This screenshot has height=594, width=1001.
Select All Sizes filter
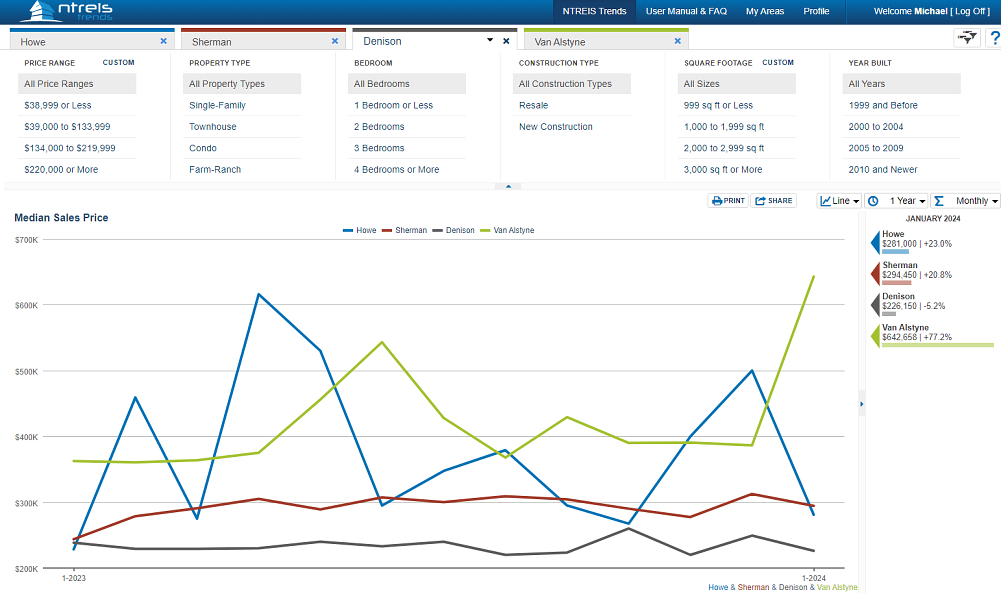click(x=737, y=84)
